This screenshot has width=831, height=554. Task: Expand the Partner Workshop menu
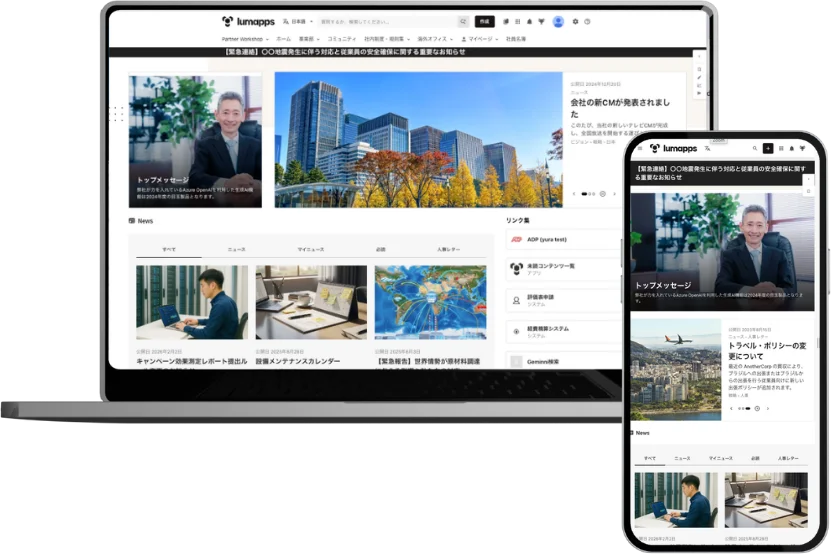(x=245, y=39)
